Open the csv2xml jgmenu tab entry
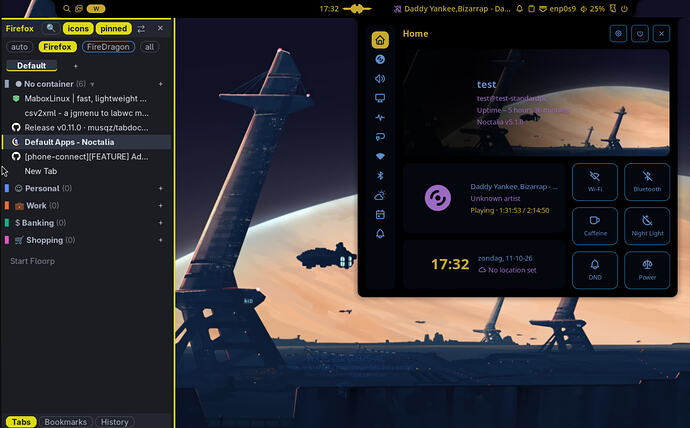 click(87, 113)
